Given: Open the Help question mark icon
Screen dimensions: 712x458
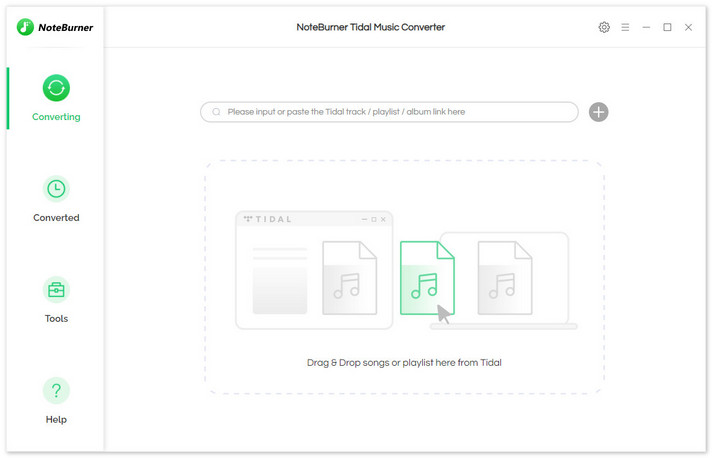Looking at the screenshot, I should tap(56, 390).
